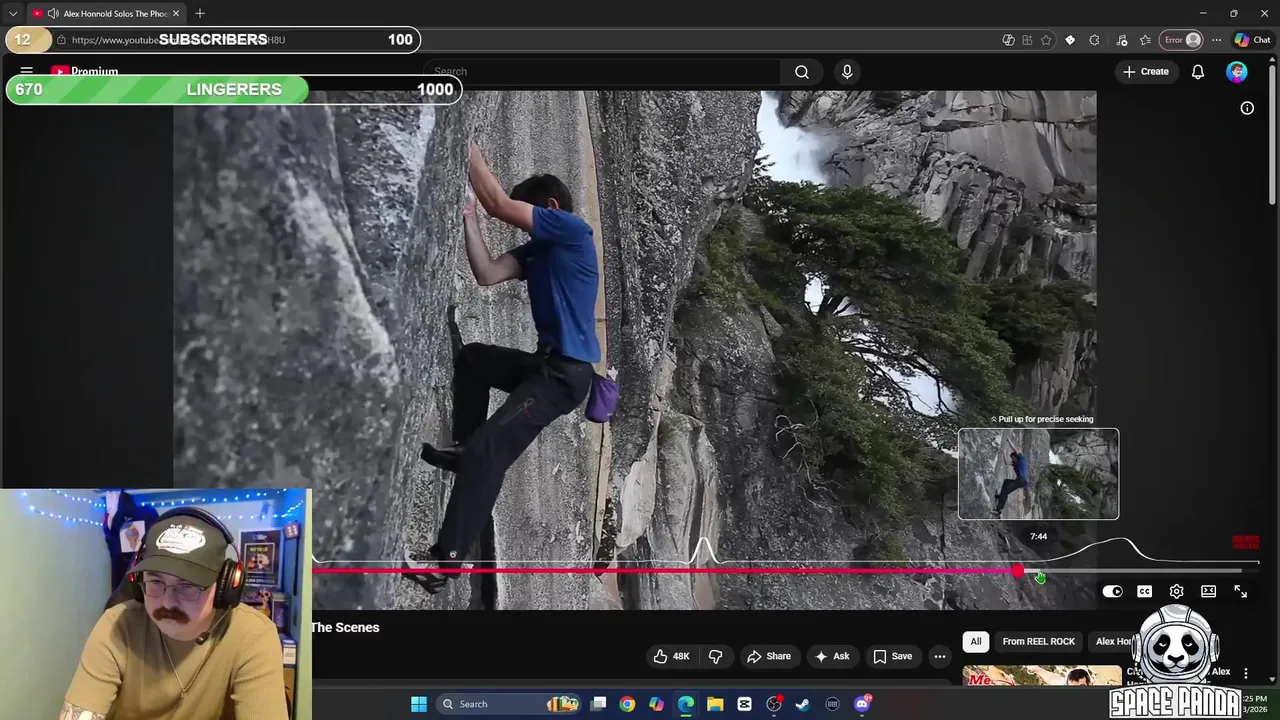The width and height of the screenshot is (1280, 720).
Task: Toggle closed captions CC button
Action: tap(1144, 591)
